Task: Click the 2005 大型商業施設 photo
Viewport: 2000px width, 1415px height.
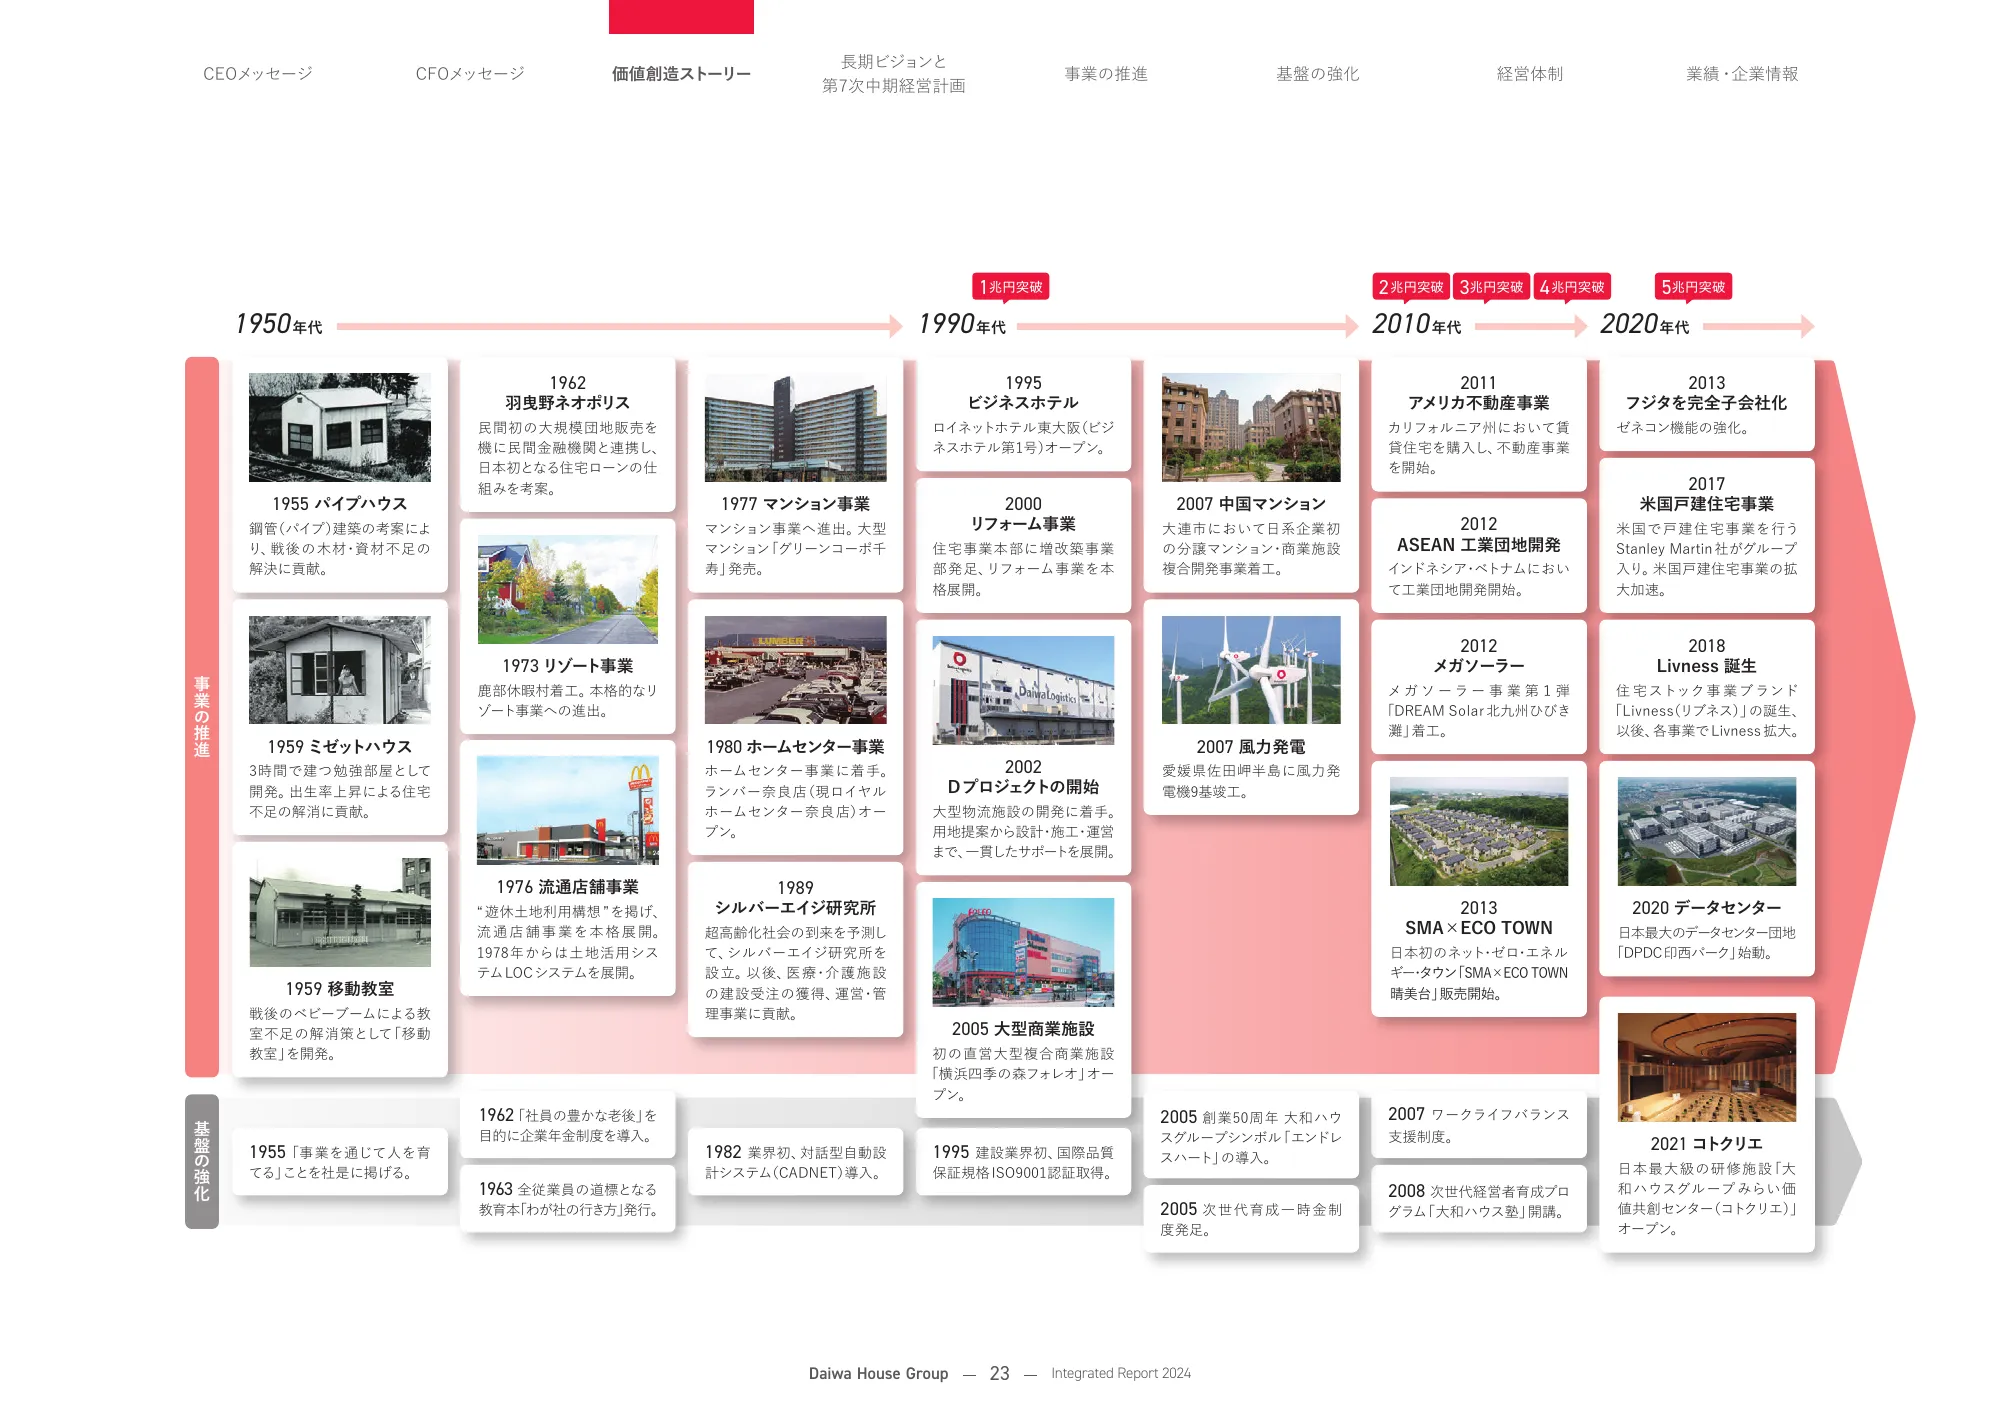Action: tap(1023, 952)
